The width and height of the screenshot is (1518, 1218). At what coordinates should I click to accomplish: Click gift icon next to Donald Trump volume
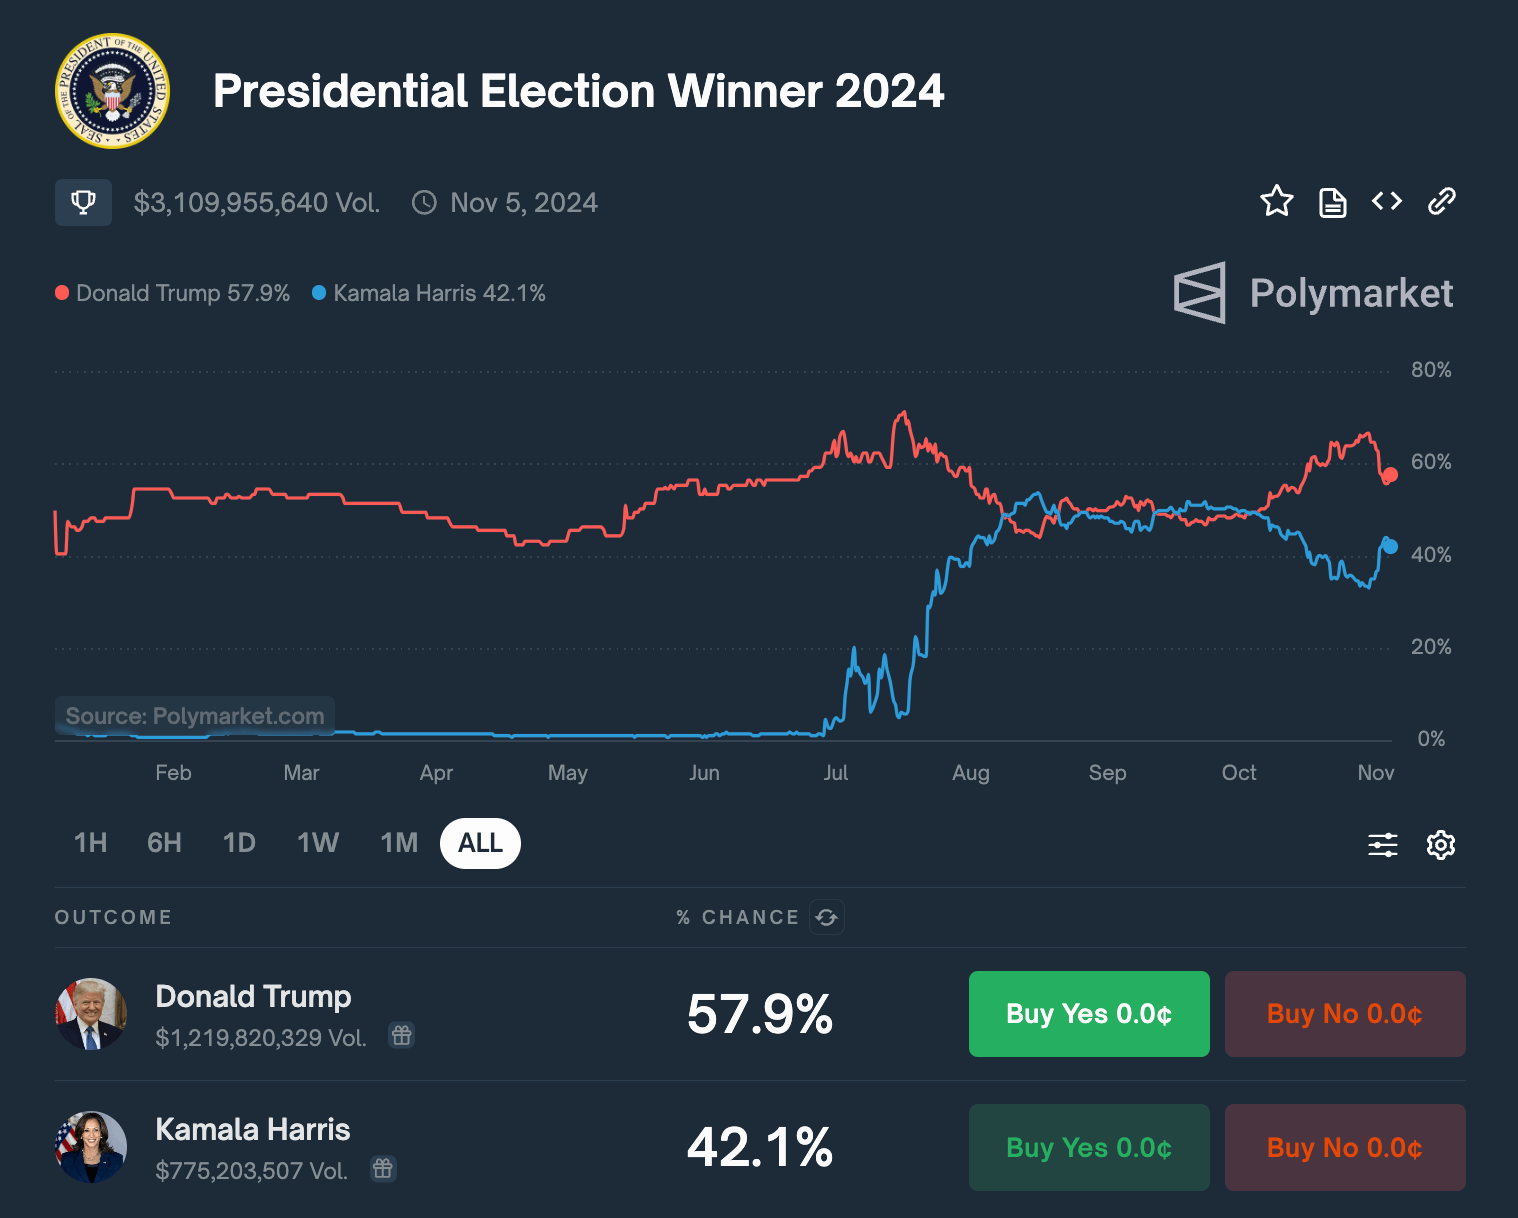402,1035
